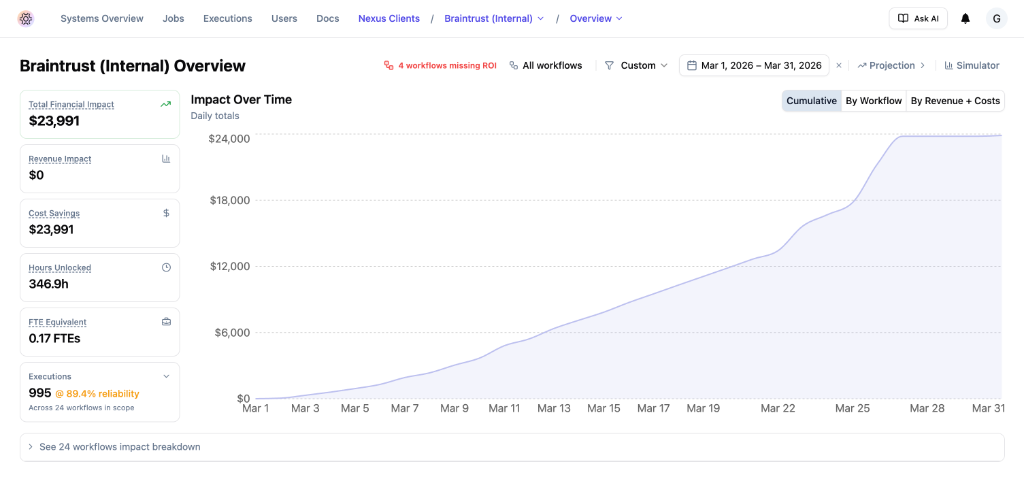Viewport: 1024px width, 482px height.
Task: Click the workflow icon beside All workflows
Action: 513,65
